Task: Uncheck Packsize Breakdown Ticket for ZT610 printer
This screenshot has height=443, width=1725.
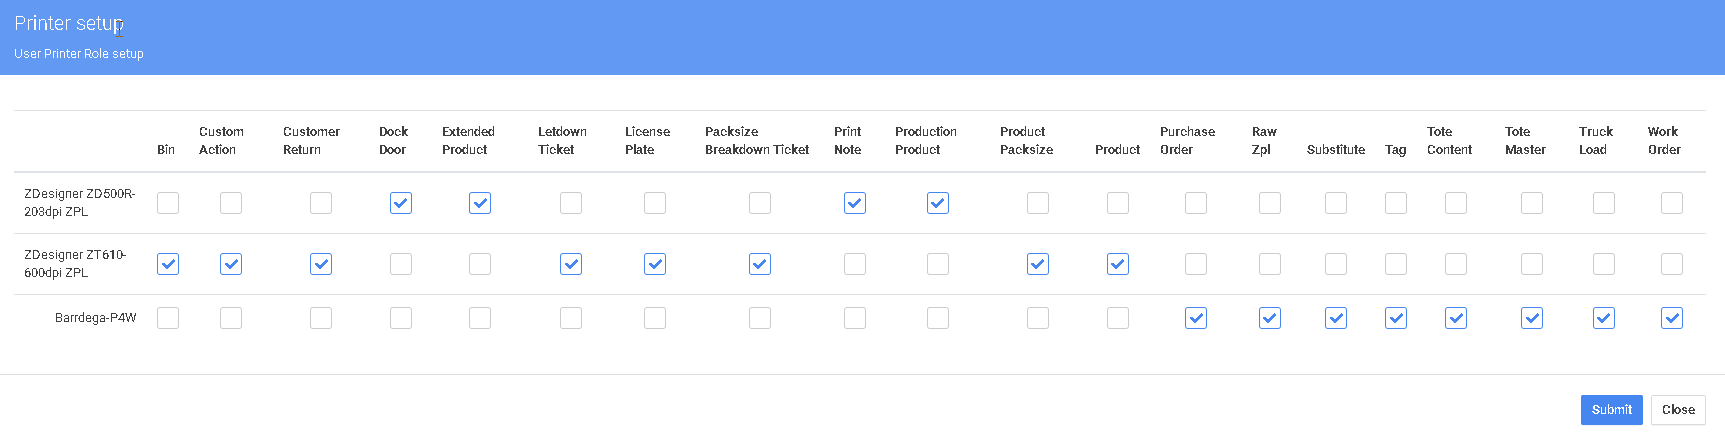Action: point(760,264)
